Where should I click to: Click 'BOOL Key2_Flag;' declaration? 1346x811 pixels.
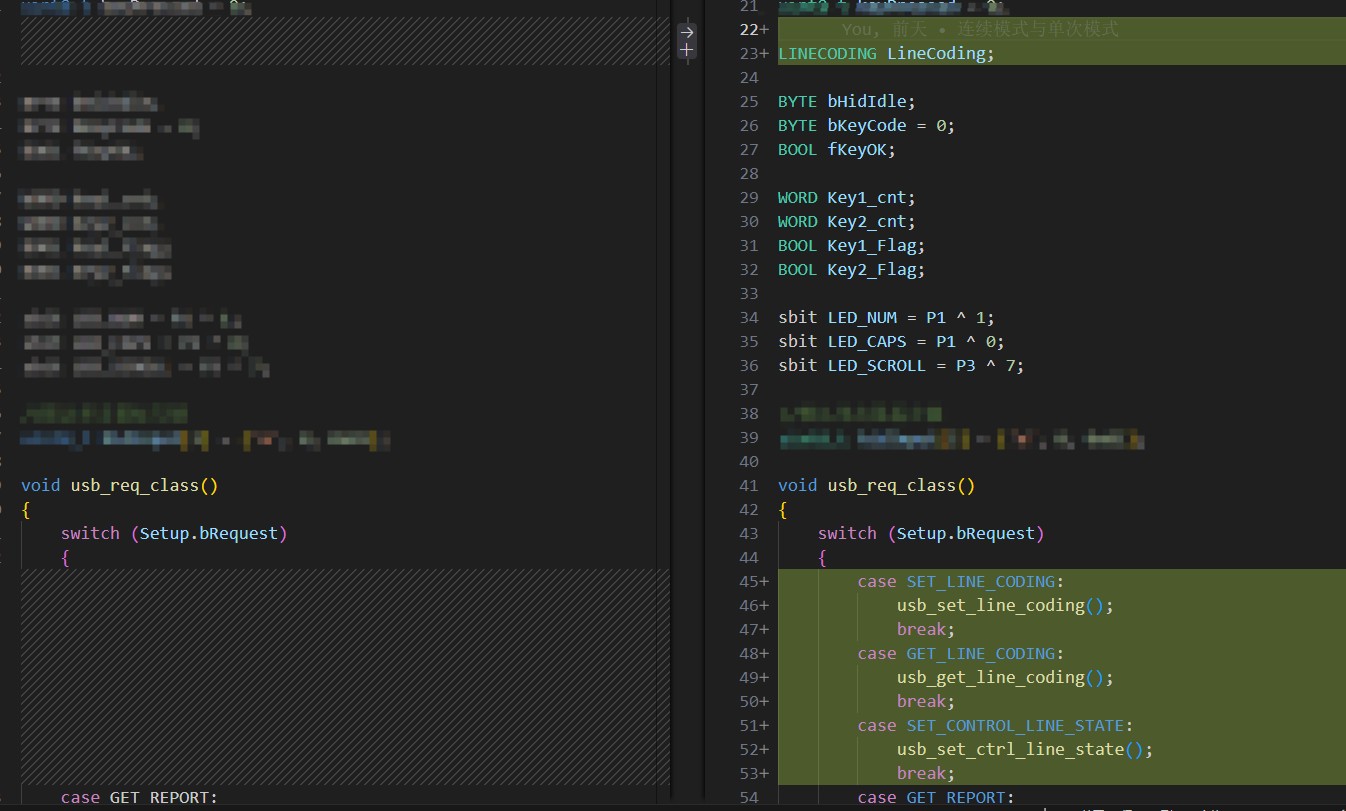pyautogui.click(x=851, y=270)
